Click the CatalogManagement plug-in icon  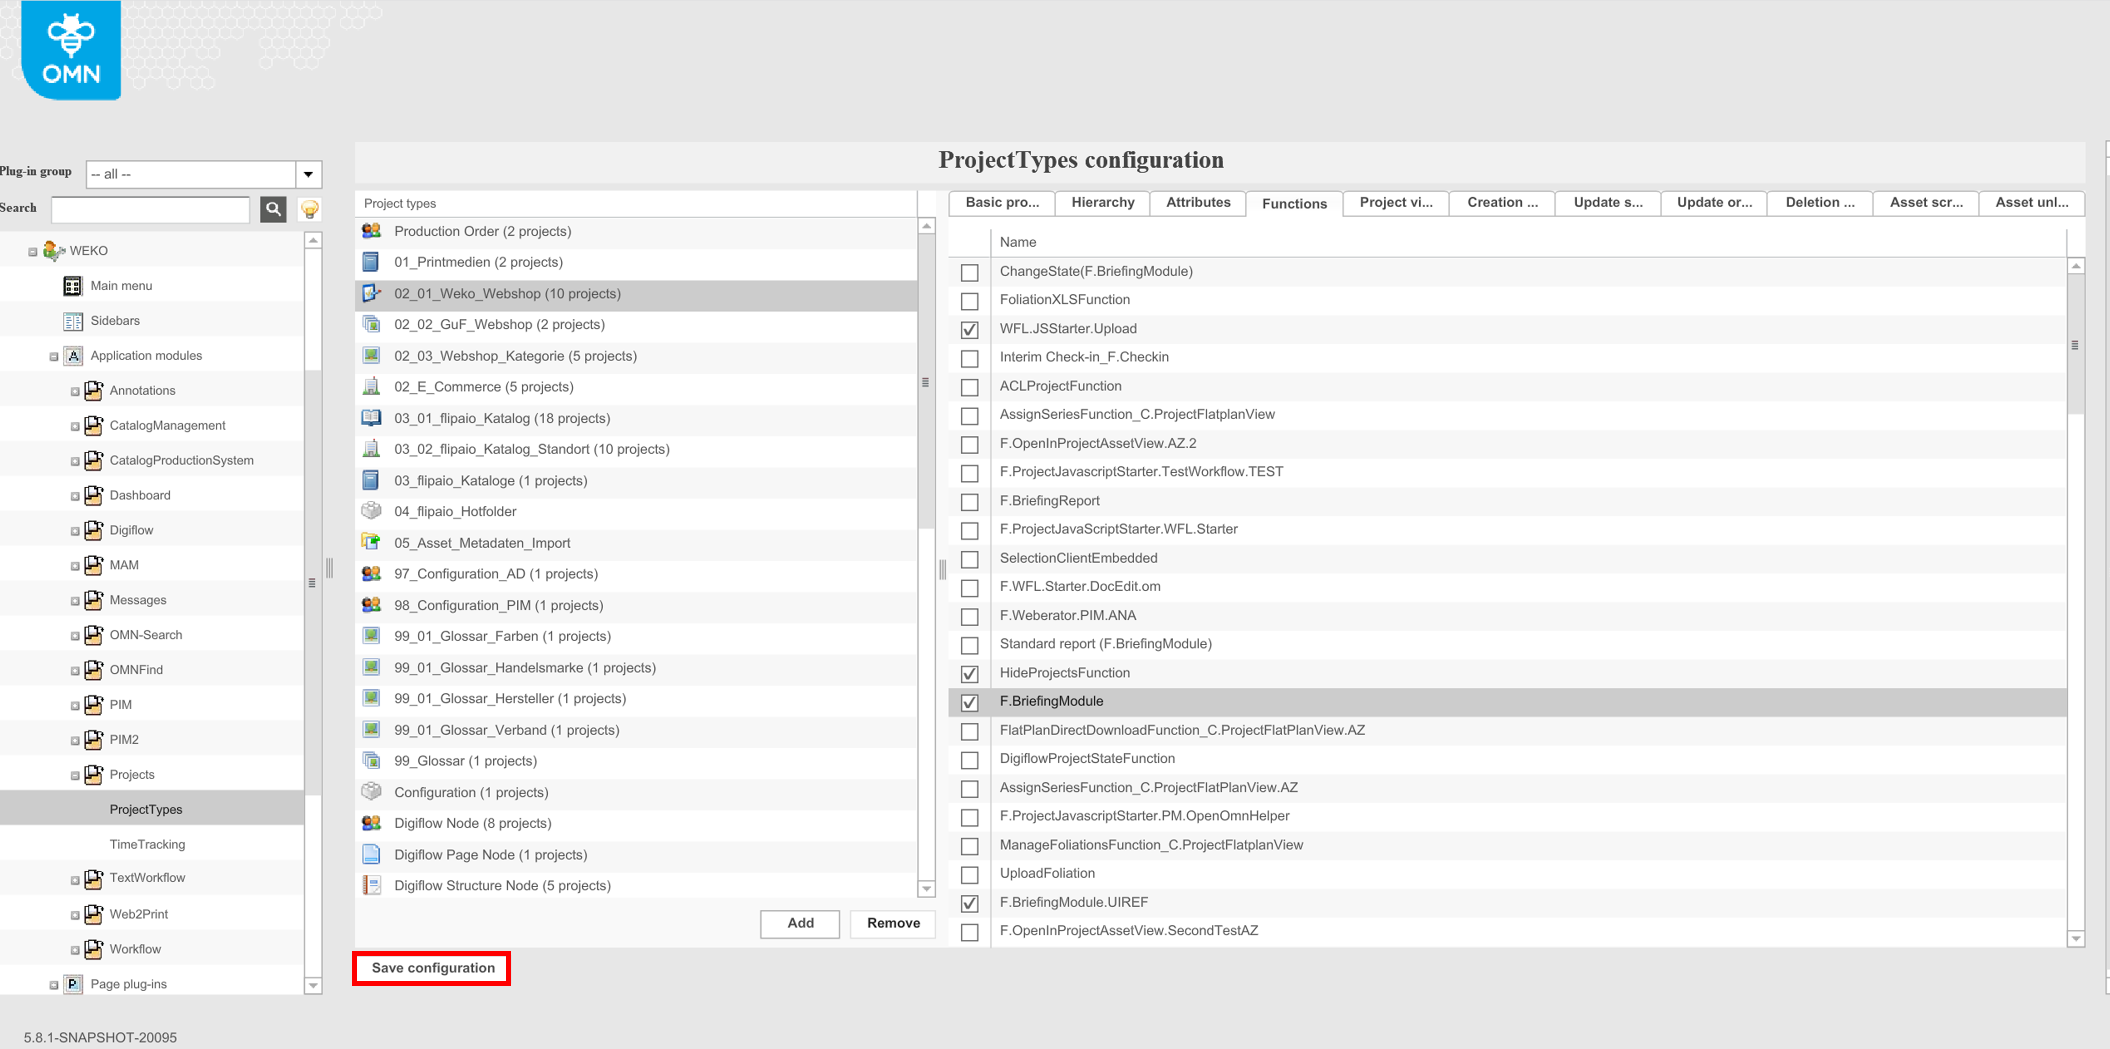pyautogui.click(x=94, y=426)
